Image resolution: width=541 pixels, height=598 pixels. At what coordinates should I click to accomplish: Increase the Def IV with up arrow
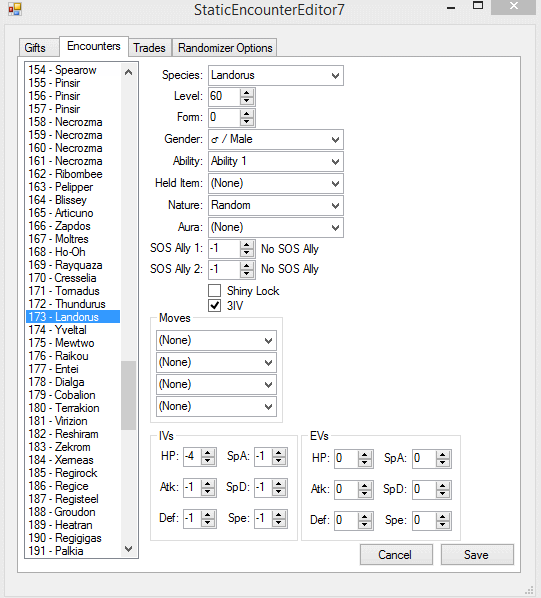pos(208,515)
